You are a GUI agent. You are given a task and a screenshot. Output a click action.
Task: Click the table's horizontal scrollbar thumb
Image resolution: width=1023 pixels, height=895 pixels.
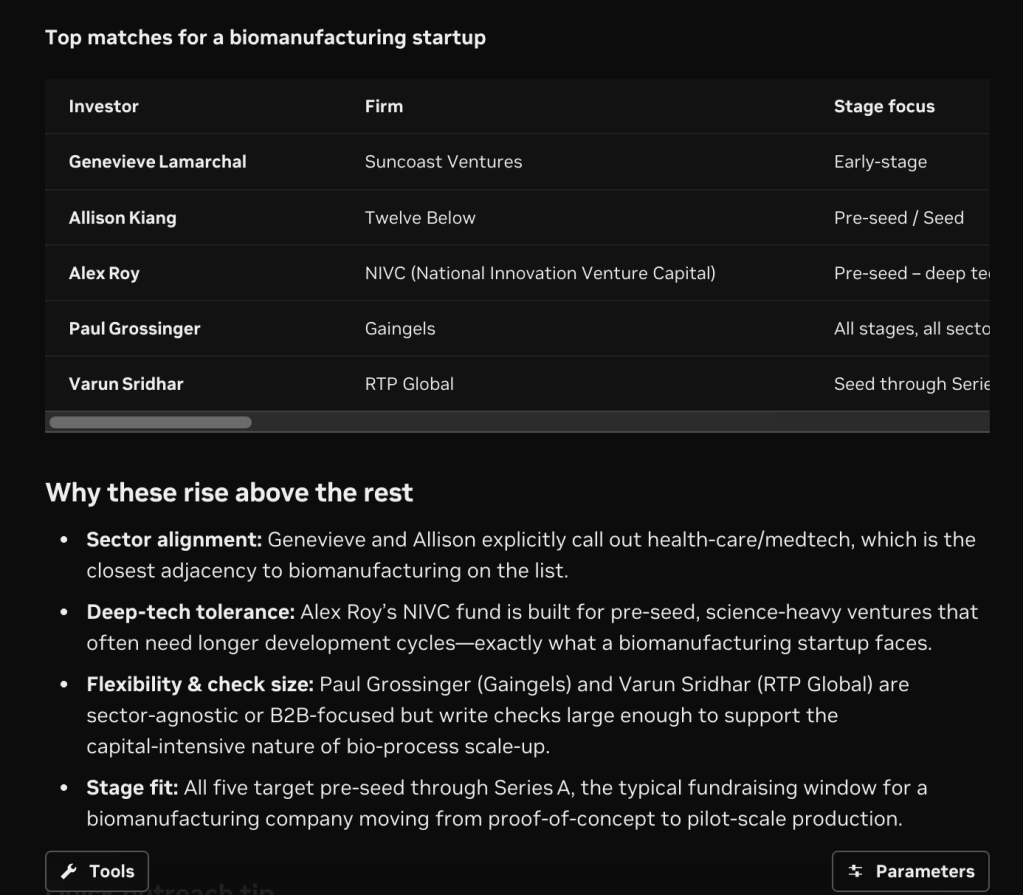[x=150, y=422]
